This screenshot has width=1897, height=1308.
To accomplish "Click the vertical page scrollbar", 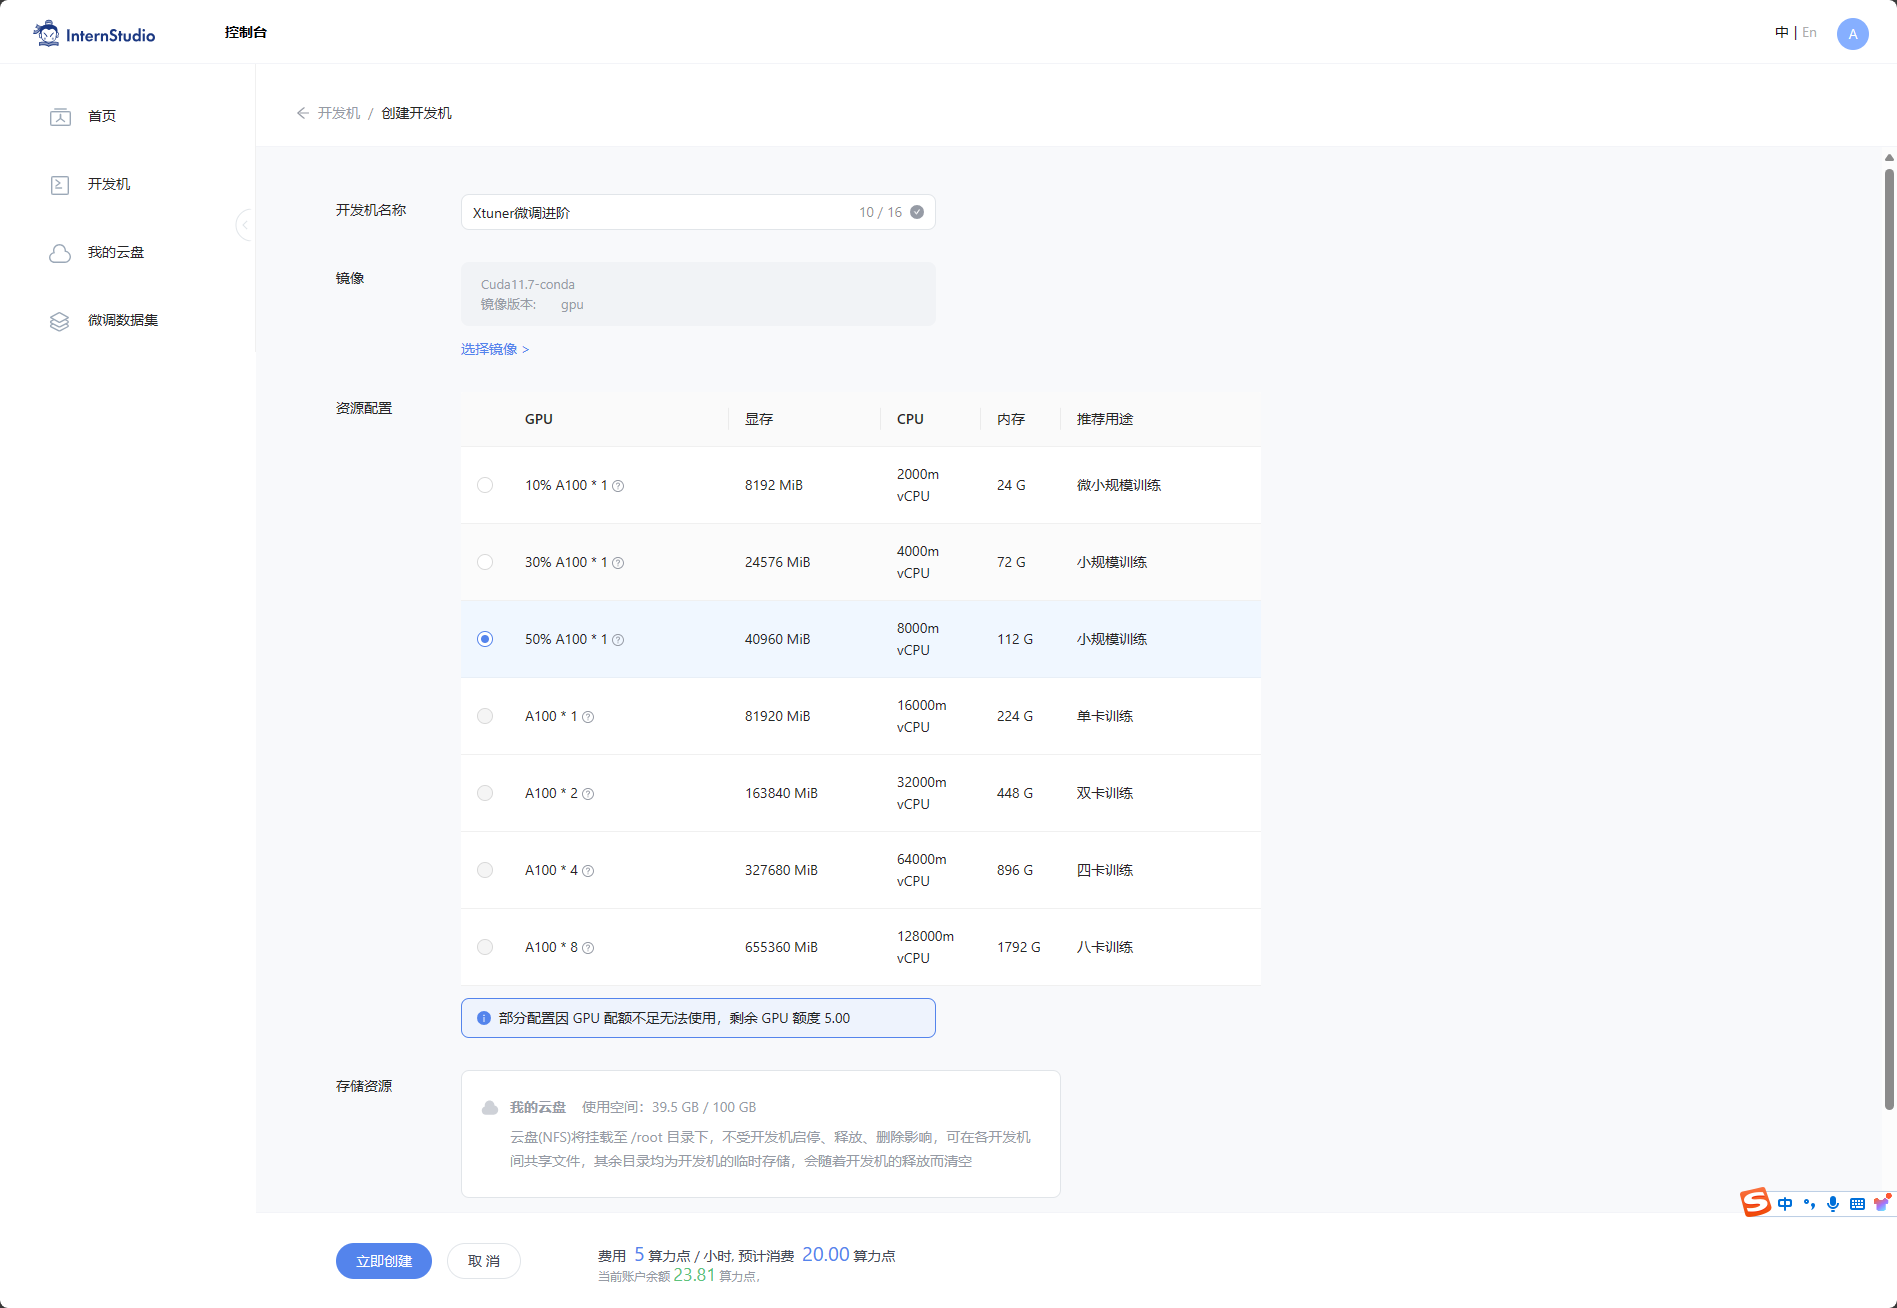I will (1889, 640).
